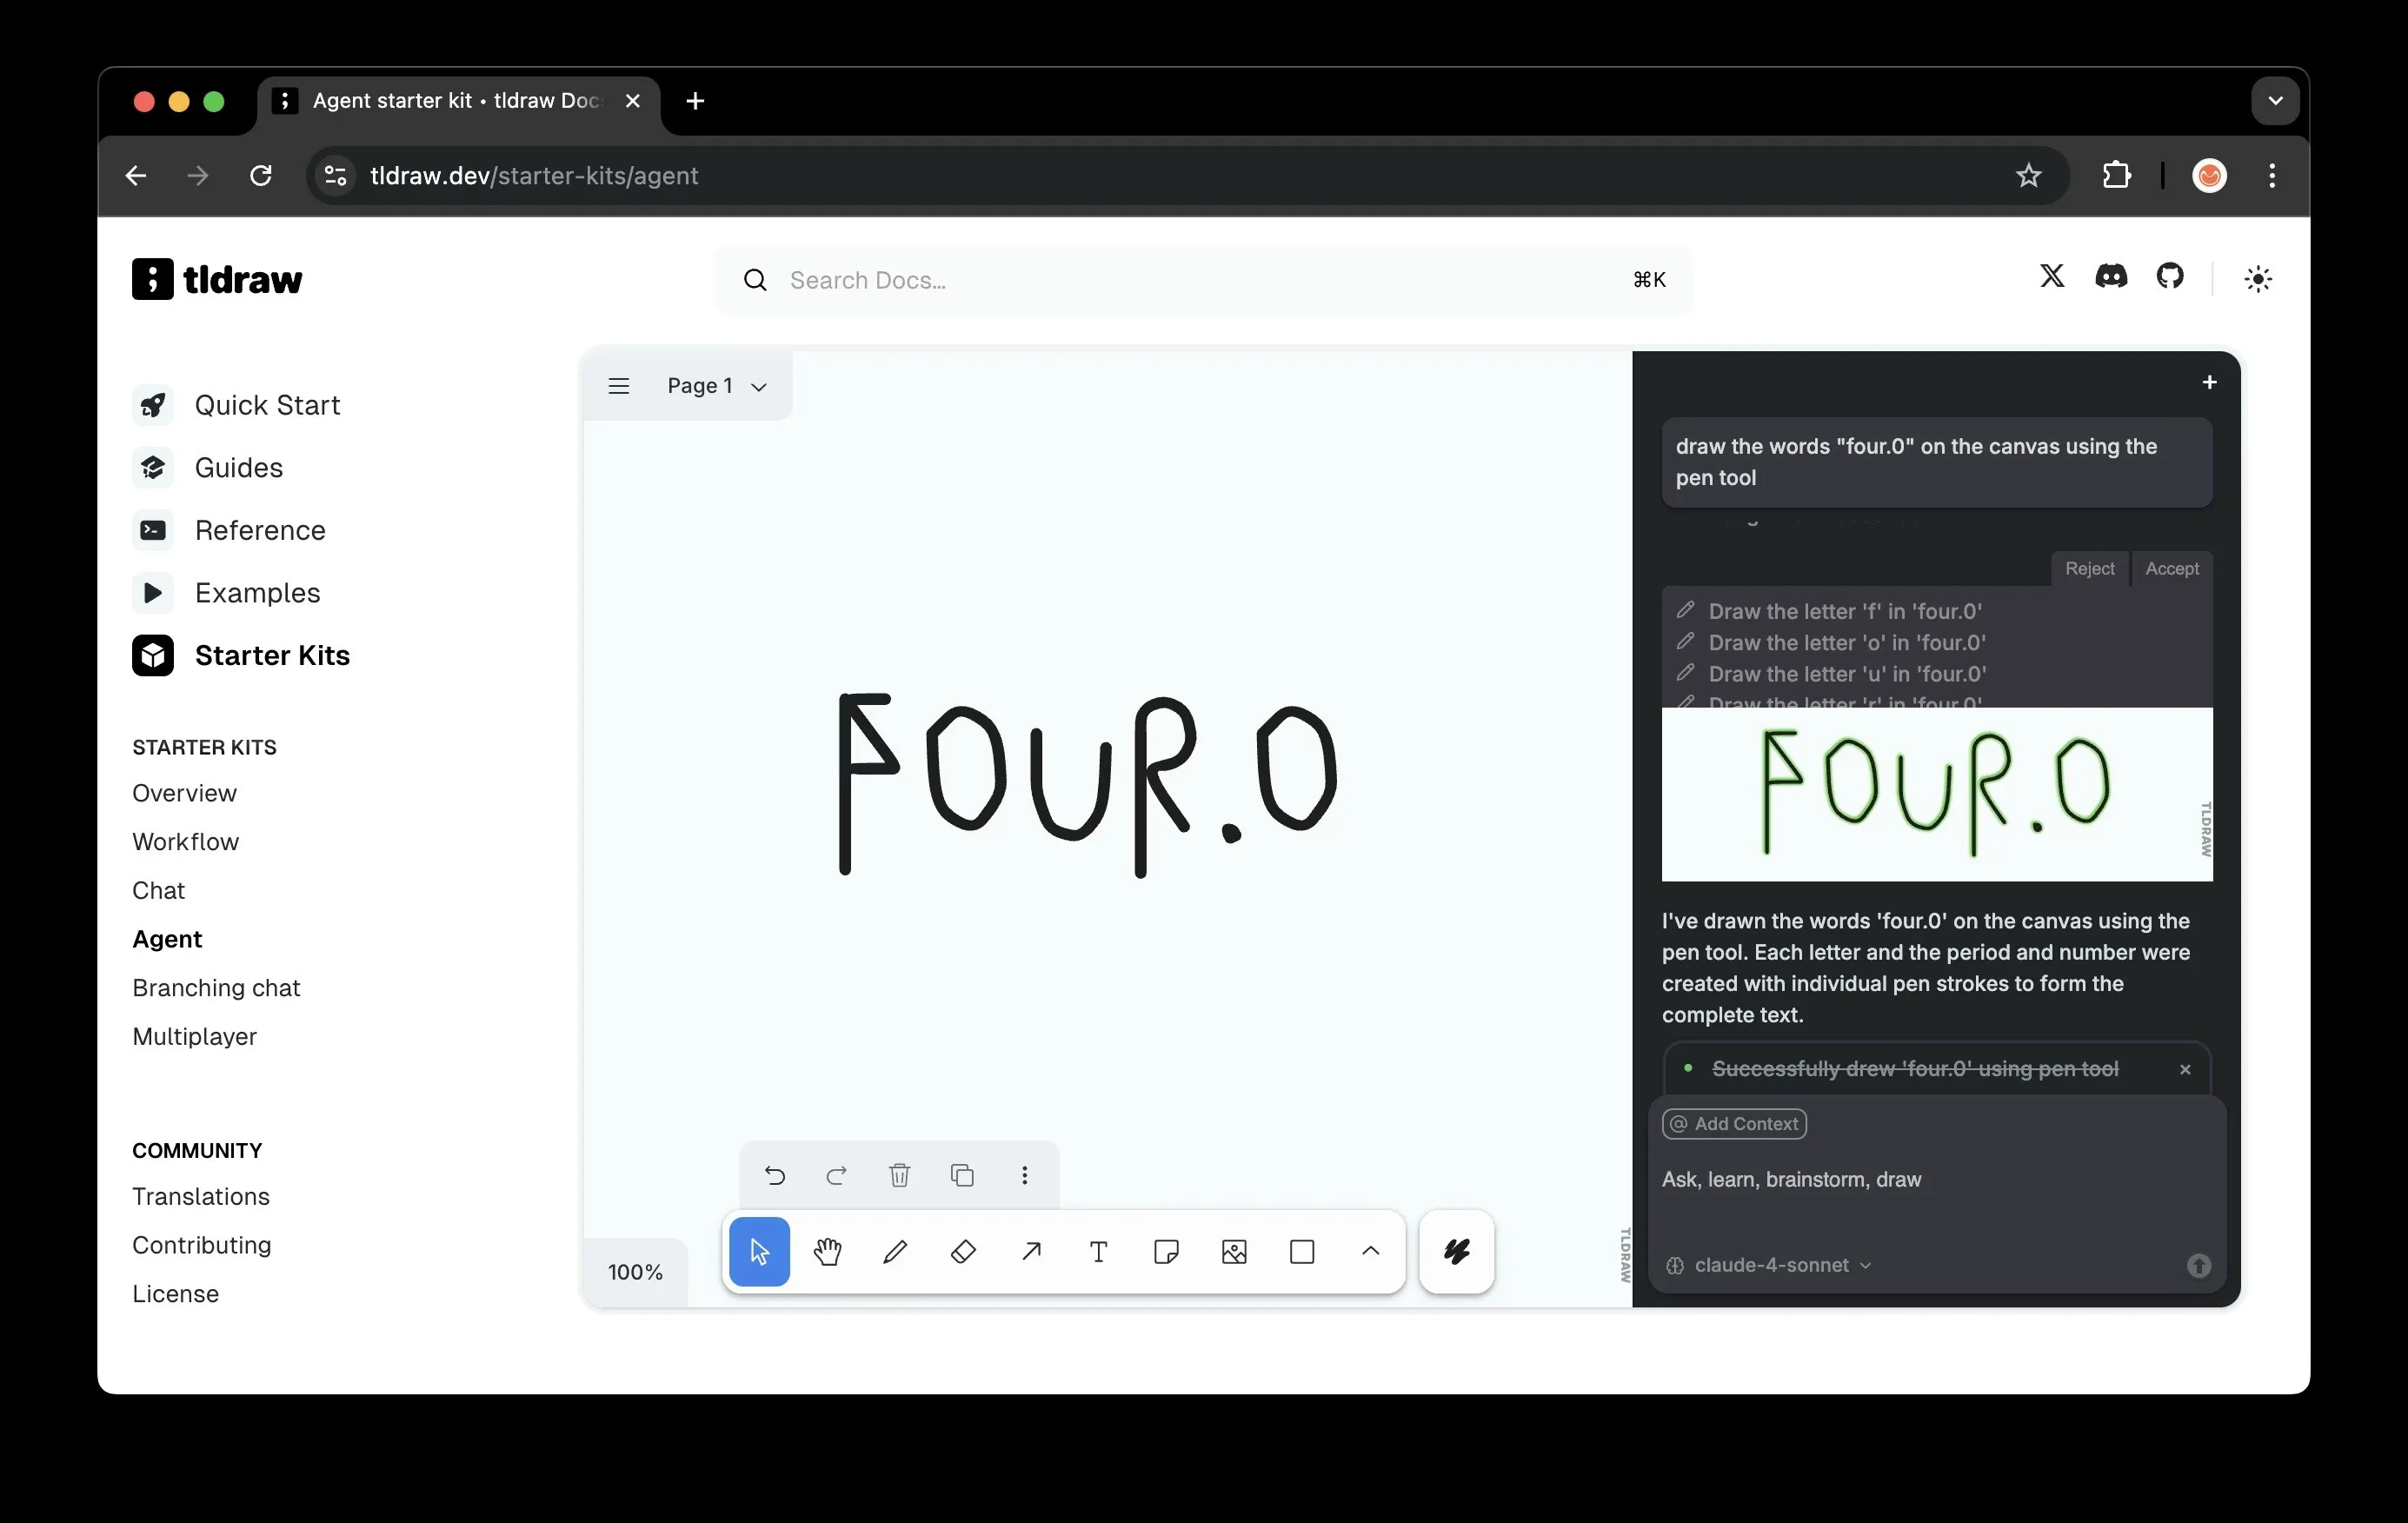The image size is (2408, 1523).
Task: Select the Draw pencil tool
Action: tap(895, 1251)
